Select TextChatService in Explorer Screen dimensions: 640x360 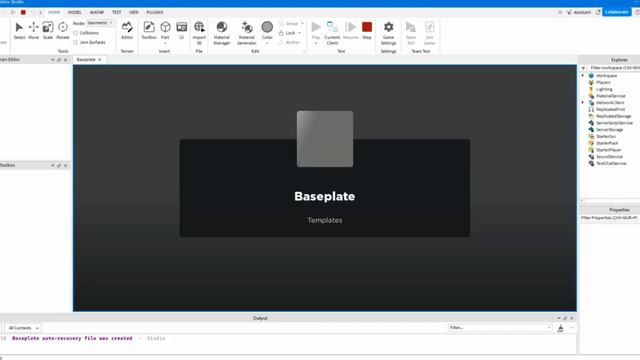tap(611, 163)
